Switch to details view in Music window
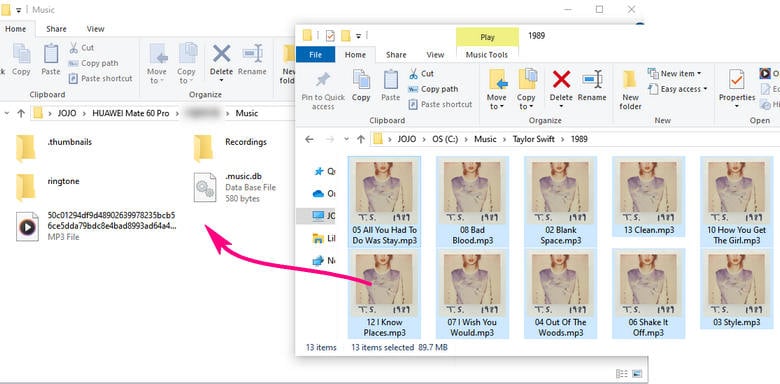 click(x=621, y=374)
